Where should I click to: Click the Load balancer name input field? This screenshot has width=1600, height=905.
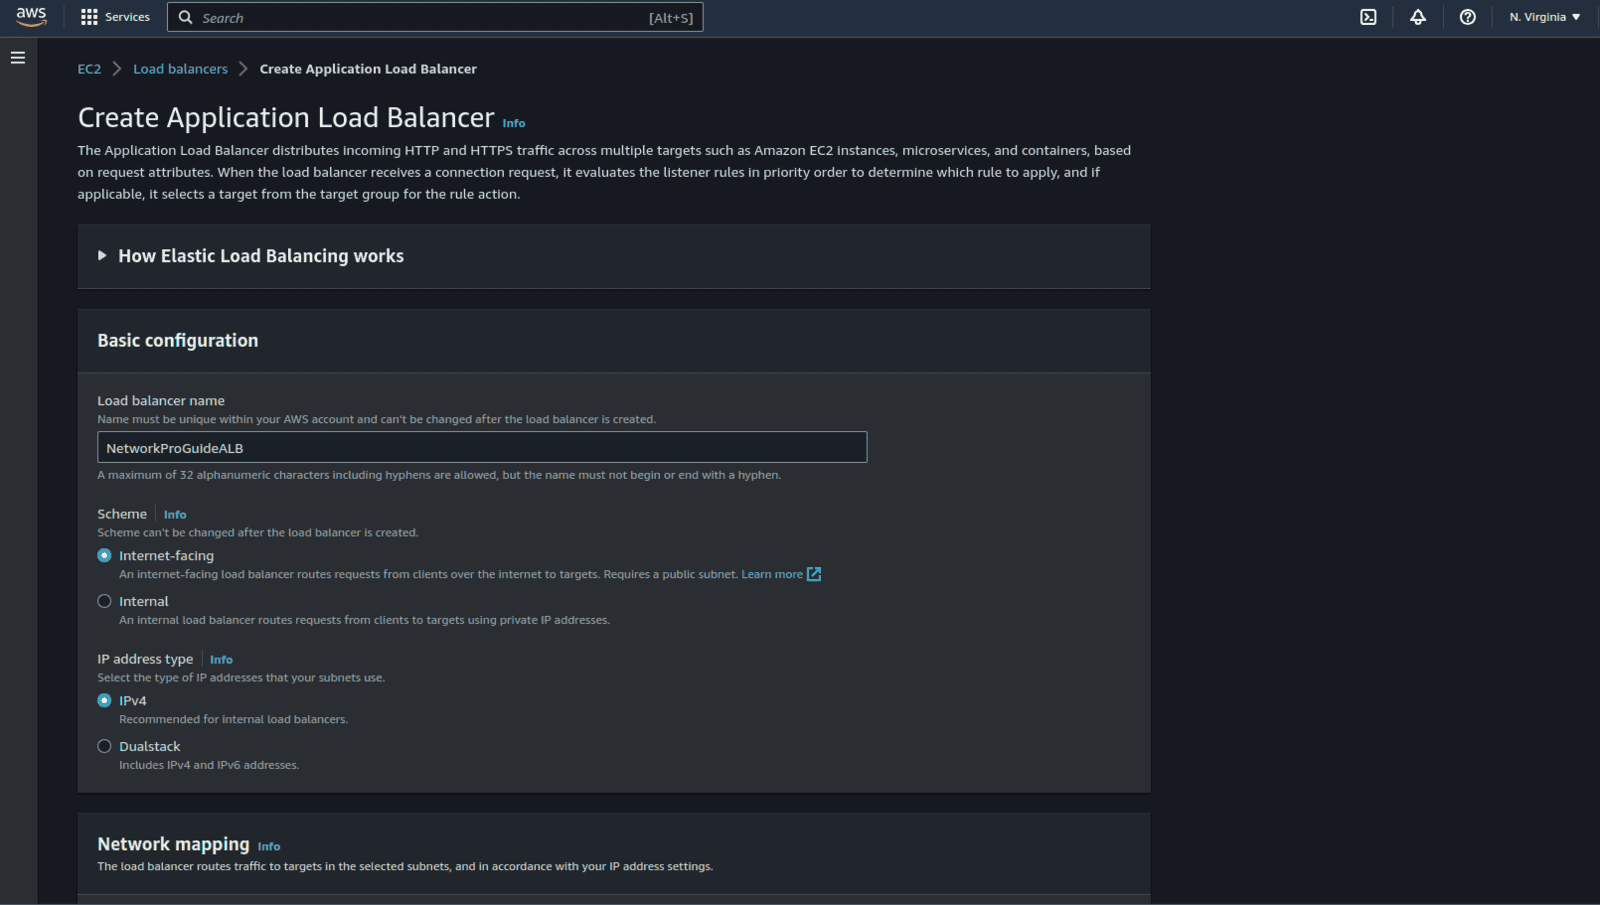pyautogui.click(x=482, y=447)
